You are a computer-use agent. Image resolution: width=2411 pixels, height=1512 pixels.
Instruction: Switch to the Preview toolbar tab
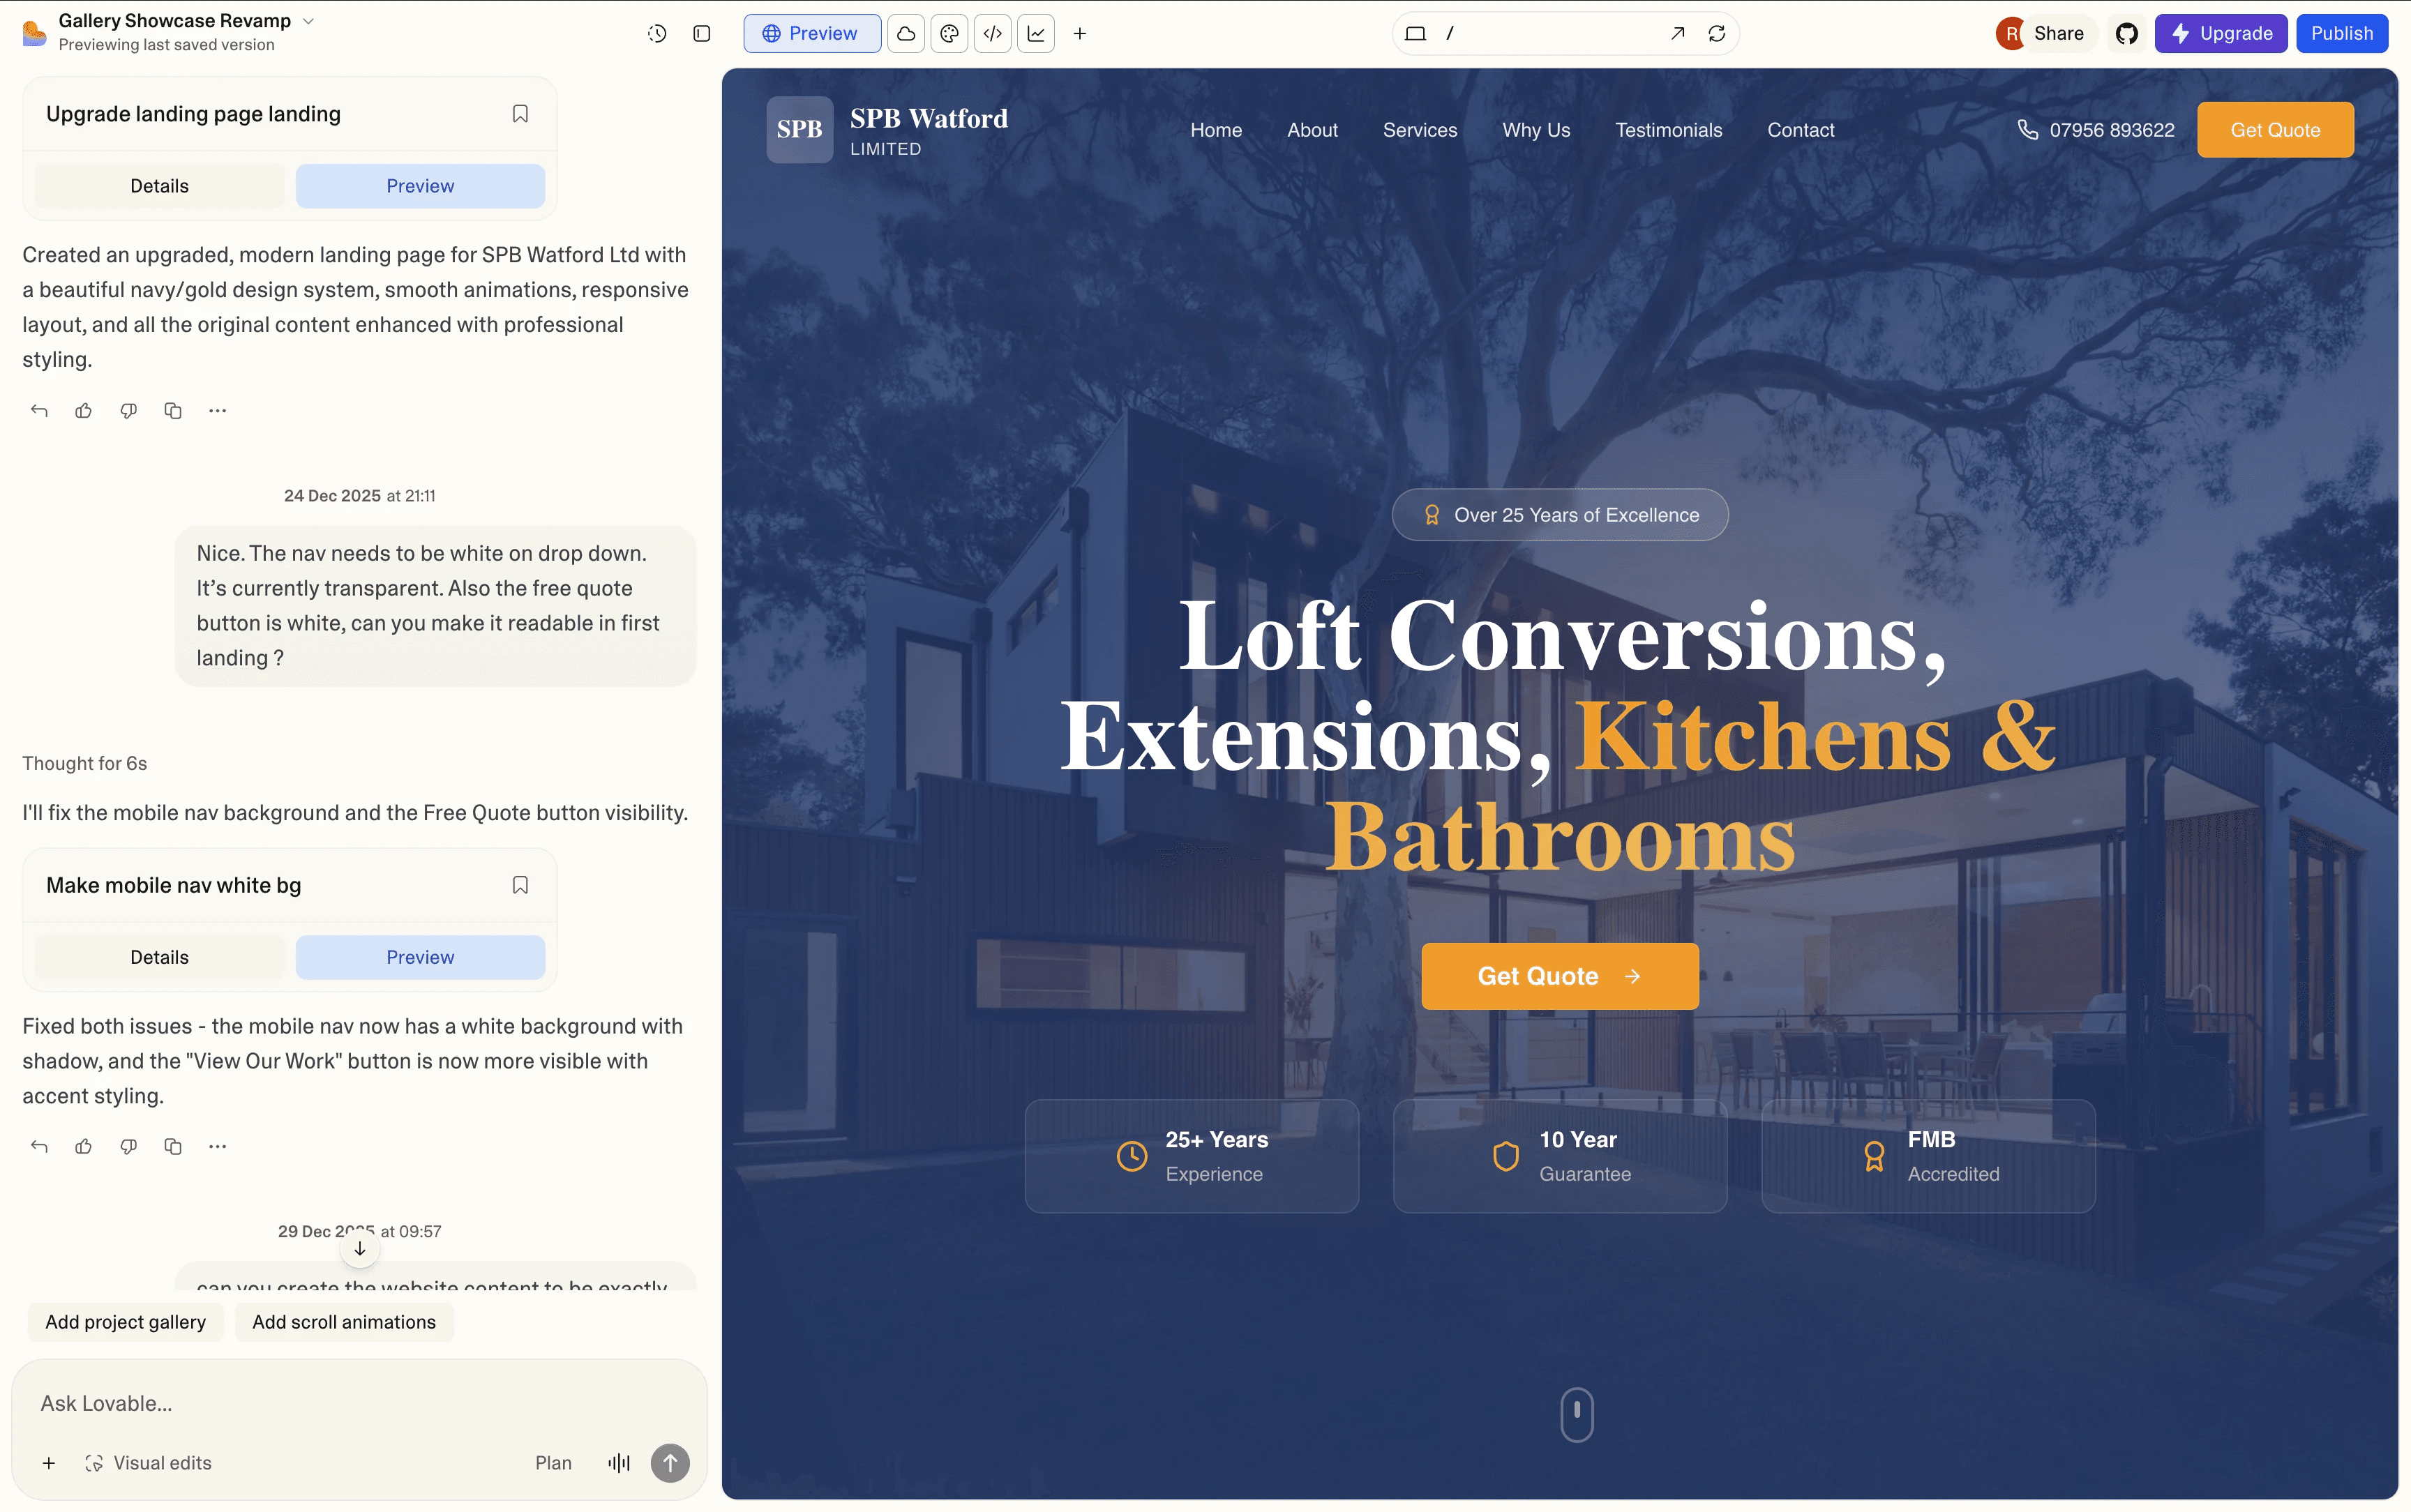pyautogui.click(x=811, y=33)
